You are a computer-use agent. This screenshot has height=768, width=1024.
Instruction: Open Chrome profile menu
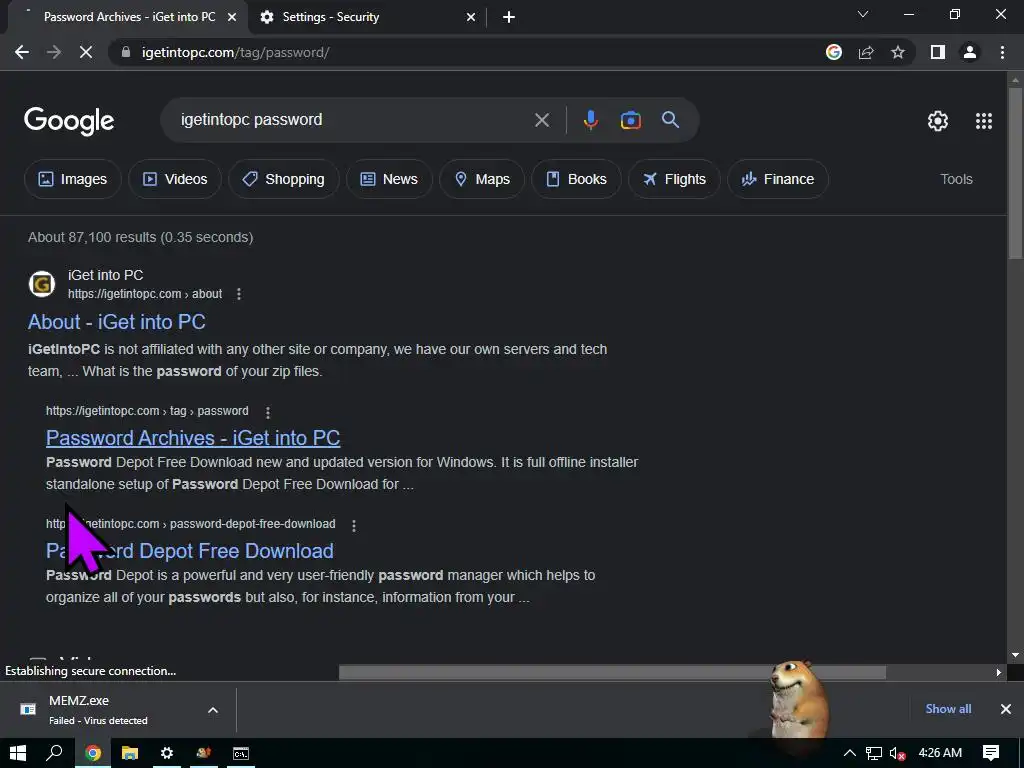tap(970, 52)
